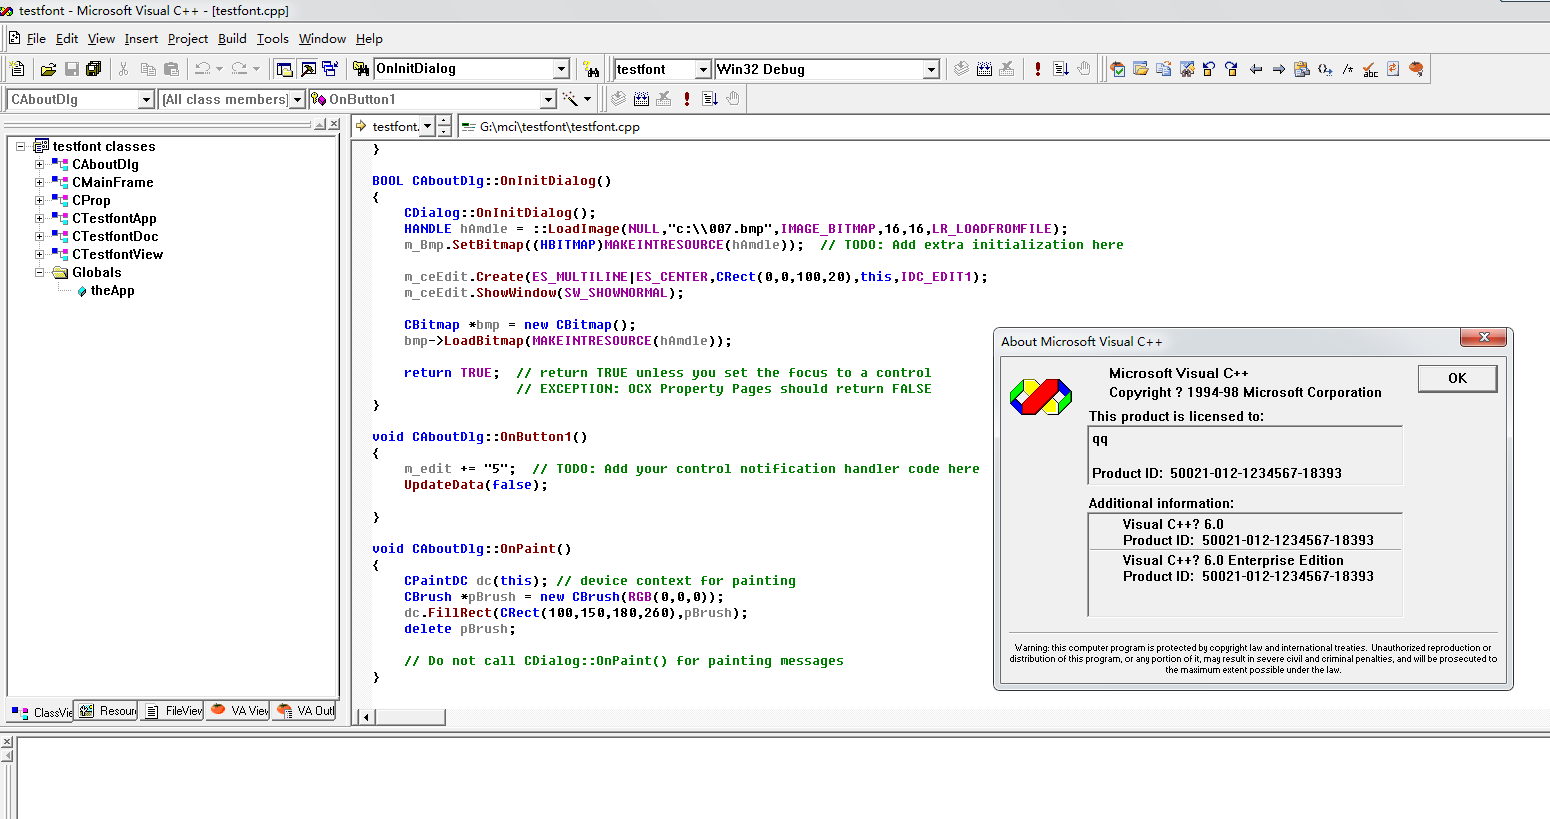1550x819 pixels.
Task: Switch to the ResourceView tab
Action: [x=108, y=711]
